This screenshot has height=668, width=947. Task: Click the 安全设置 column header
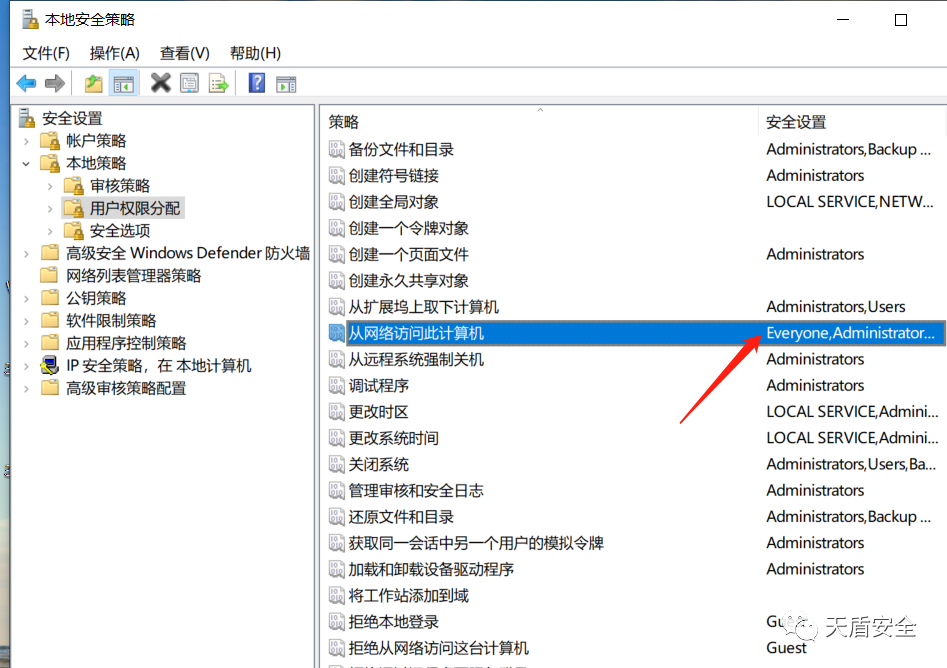click(x=796, y=122)
